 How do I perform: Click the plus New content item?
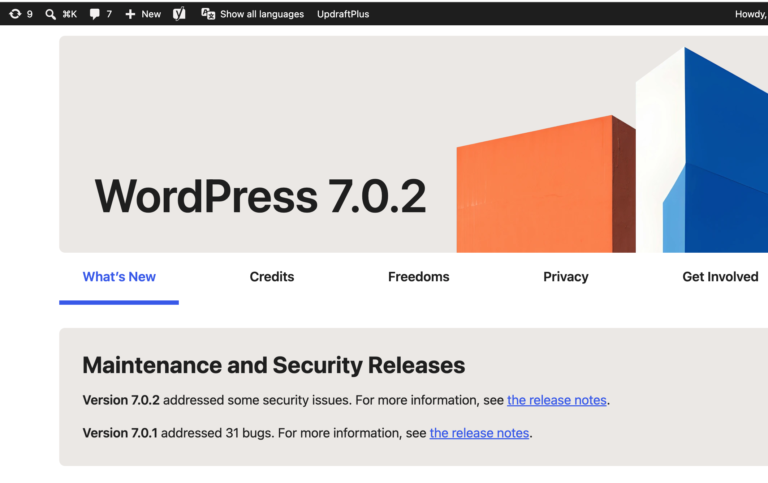click(143, 14)
